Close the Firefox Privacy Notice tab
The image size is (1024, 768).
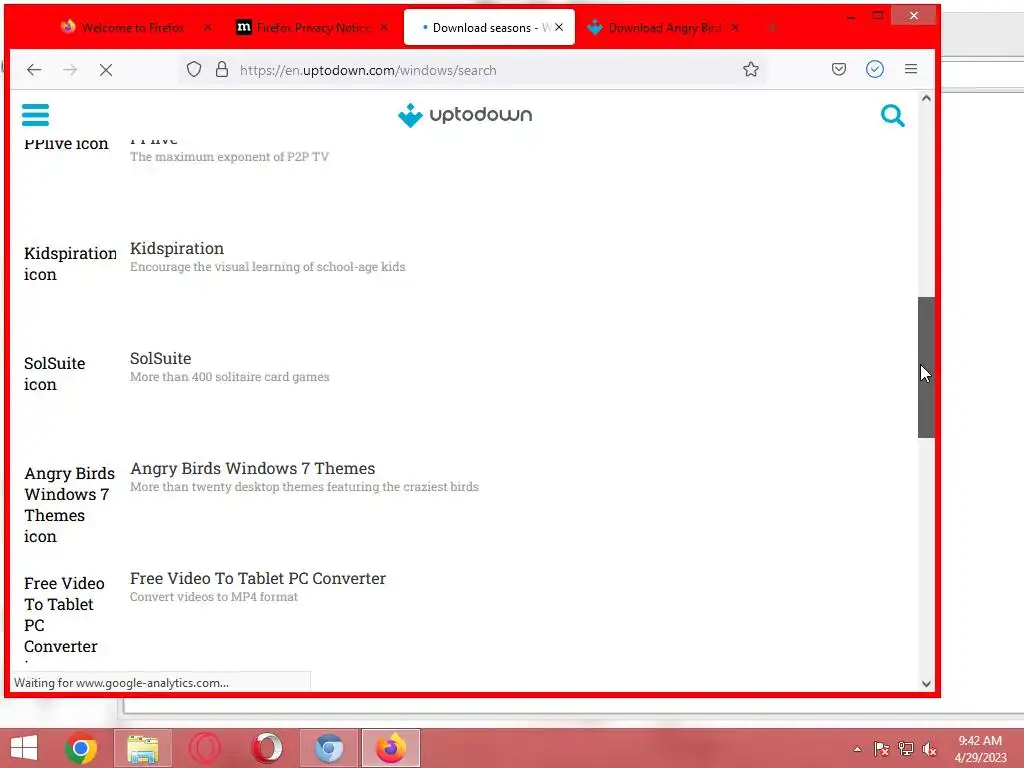coord(384,27)
